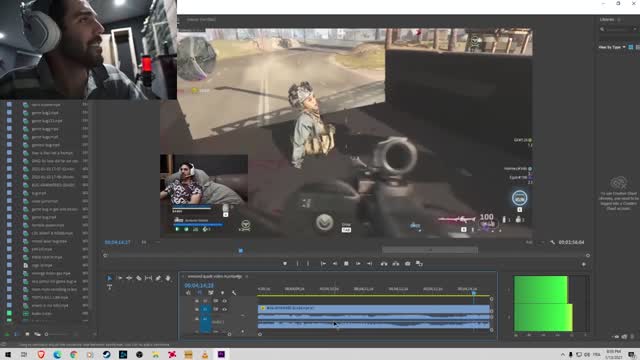Screen dimensions: 640x360
Task: Switch Project panel to Freeform View
Action: [37, 334]
